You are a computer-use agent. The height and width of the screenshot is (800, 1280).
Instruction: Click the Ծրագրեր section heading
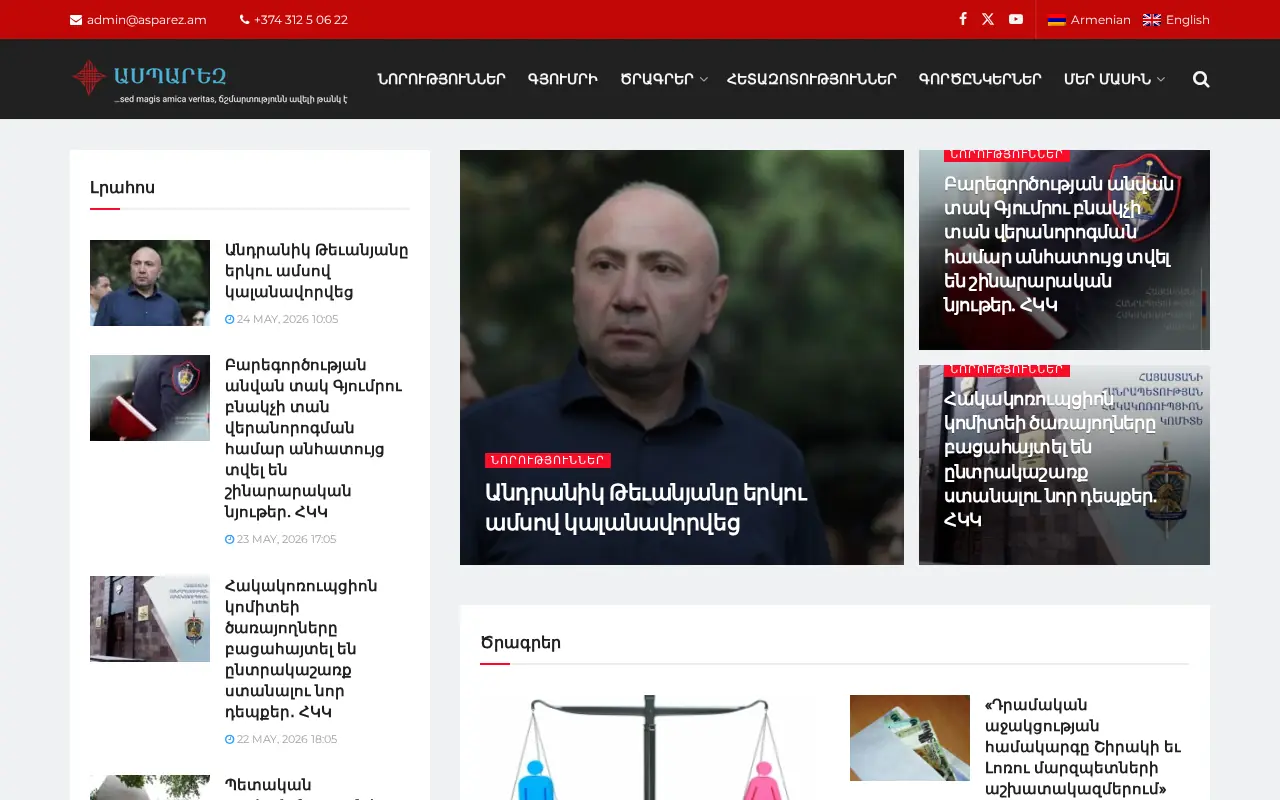[x=520, y=643]
